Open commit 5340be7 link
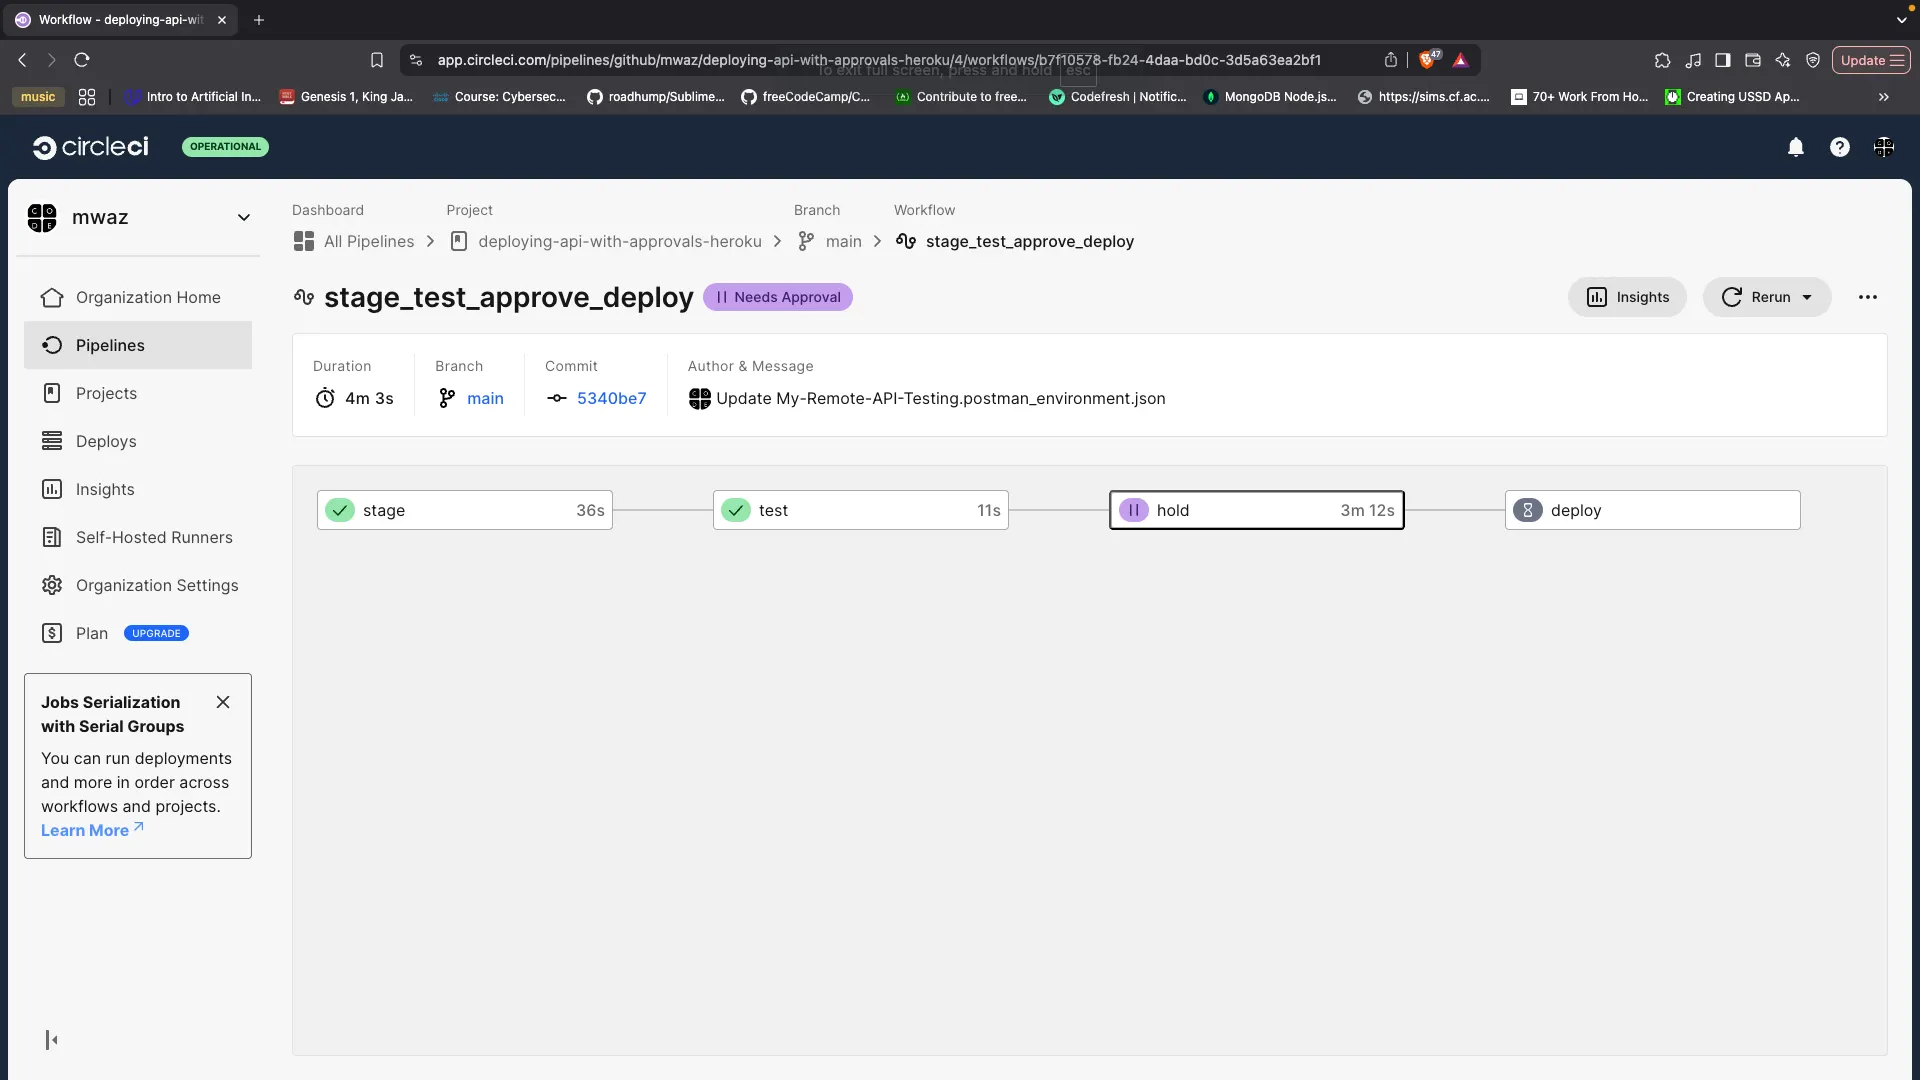The height and width of the screenshot is (1080, 1920). (611, 398)
